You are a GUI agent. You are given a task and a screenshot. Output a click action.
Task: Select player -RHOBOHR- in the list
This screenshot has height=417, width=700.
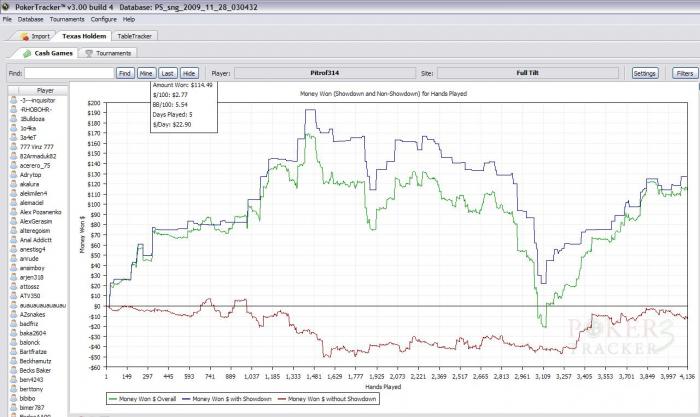click(x=36, y=110)
